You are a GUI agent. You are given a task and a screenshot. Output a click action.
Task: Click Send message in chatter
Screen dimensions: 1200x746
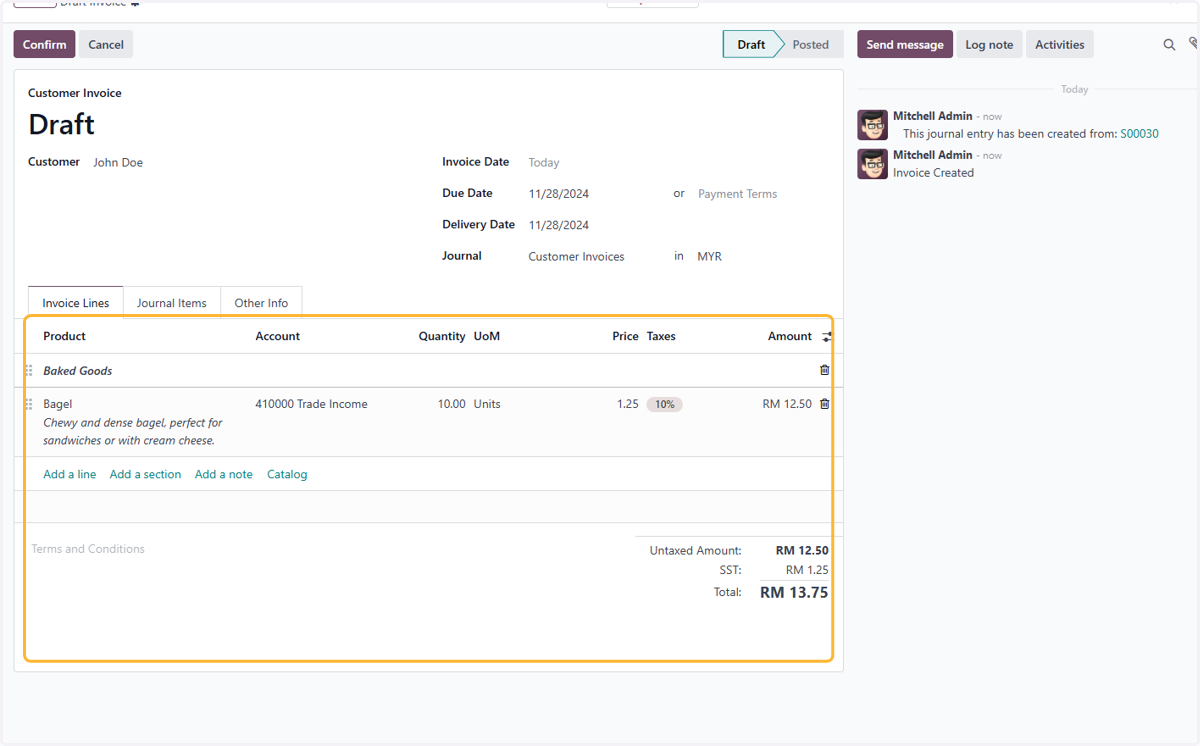pyautogui.click(x=905, y=44)
